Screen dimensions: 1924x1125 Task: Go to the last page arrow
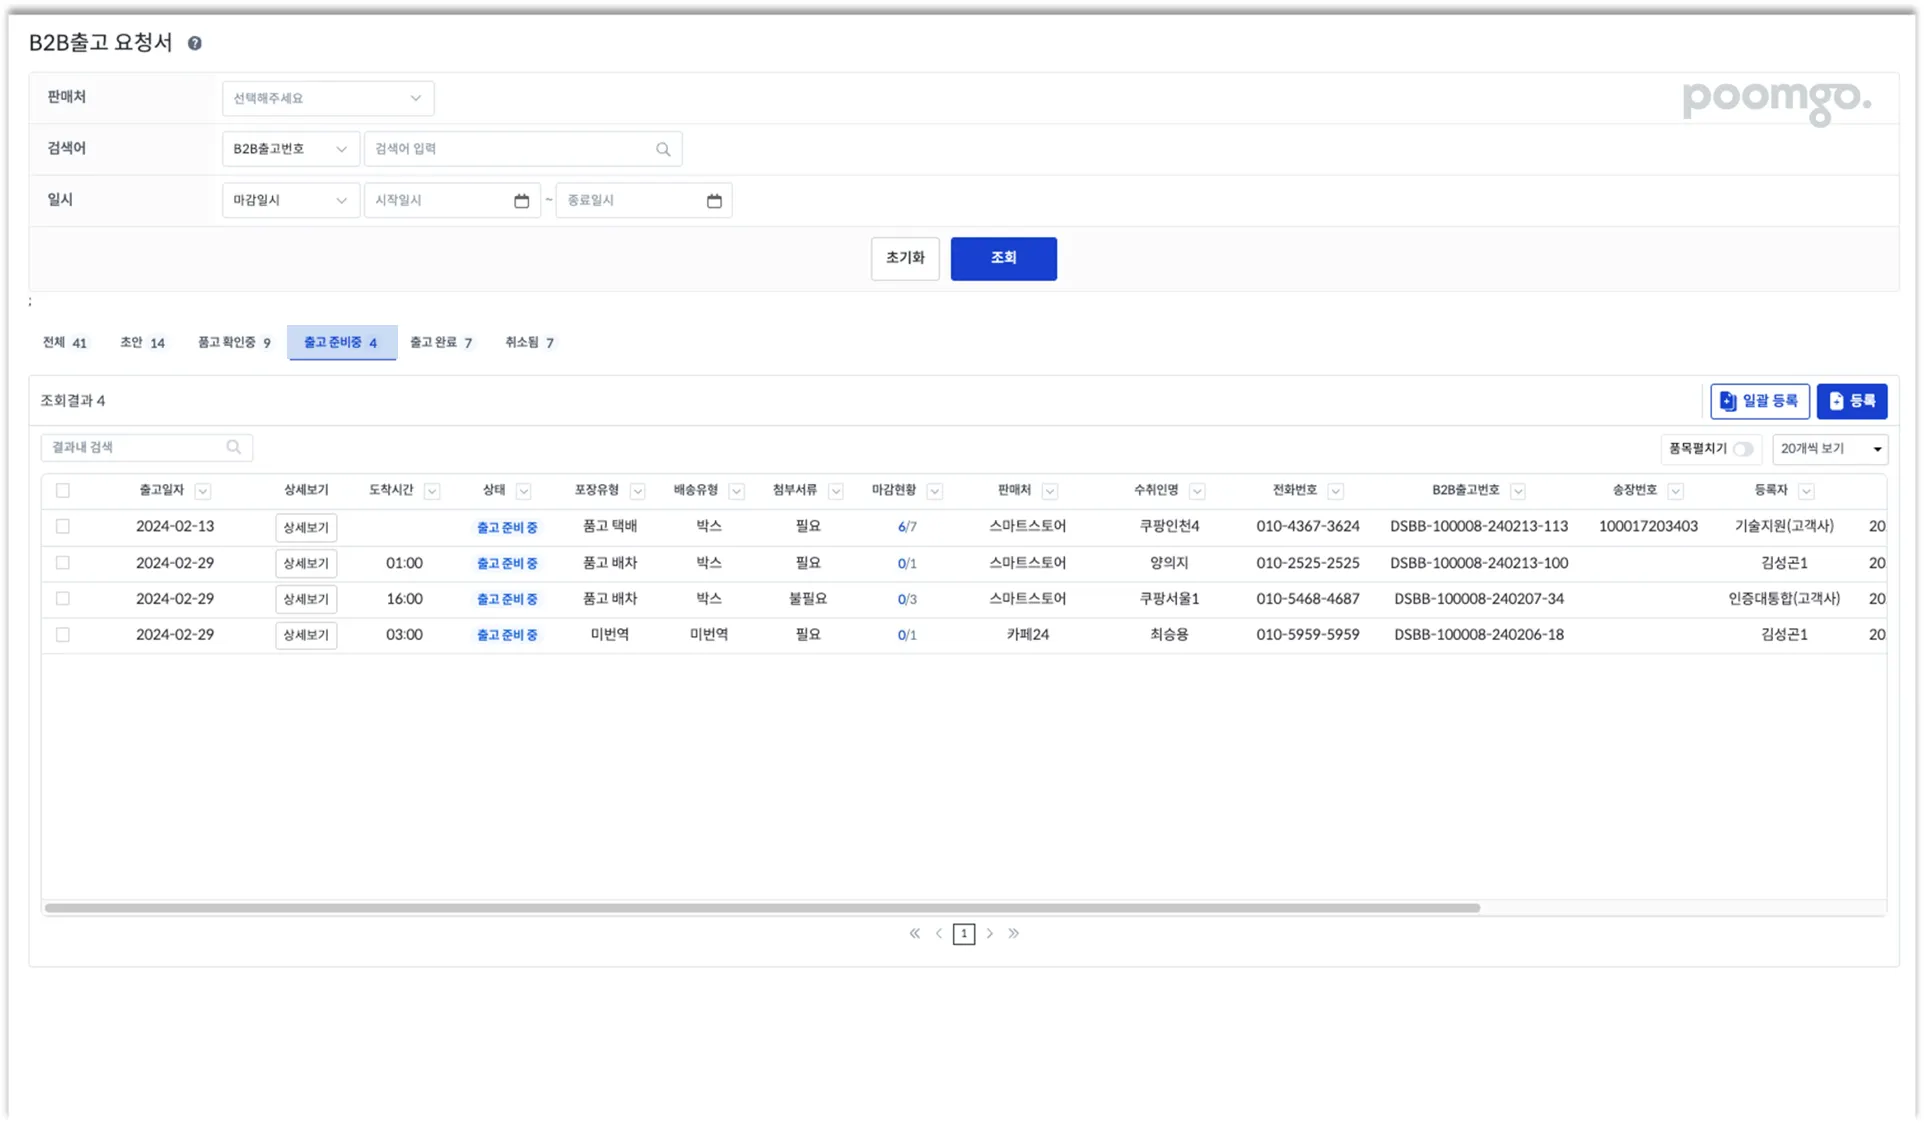pyautogui.click(x=1013, y=933)
